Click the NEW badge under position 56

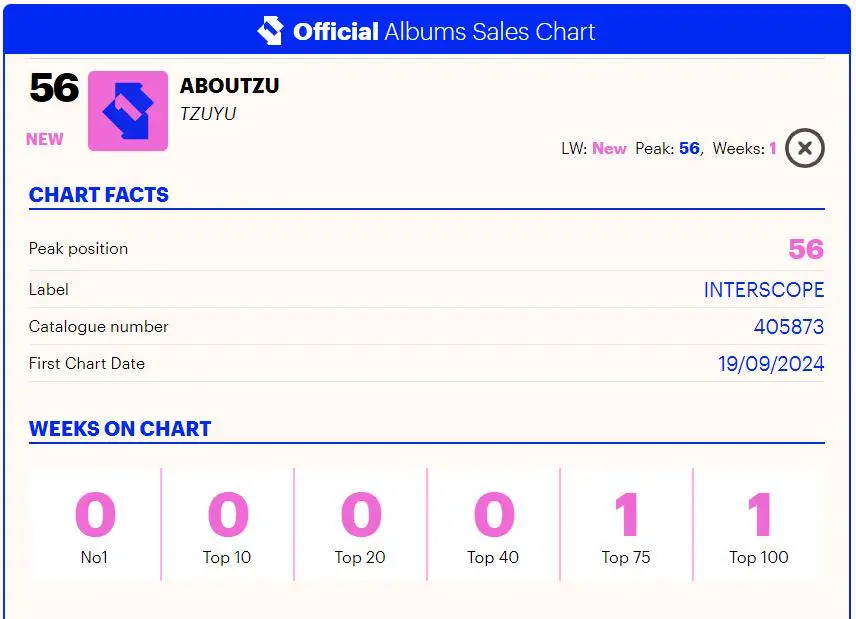click(x=45, y=139)
